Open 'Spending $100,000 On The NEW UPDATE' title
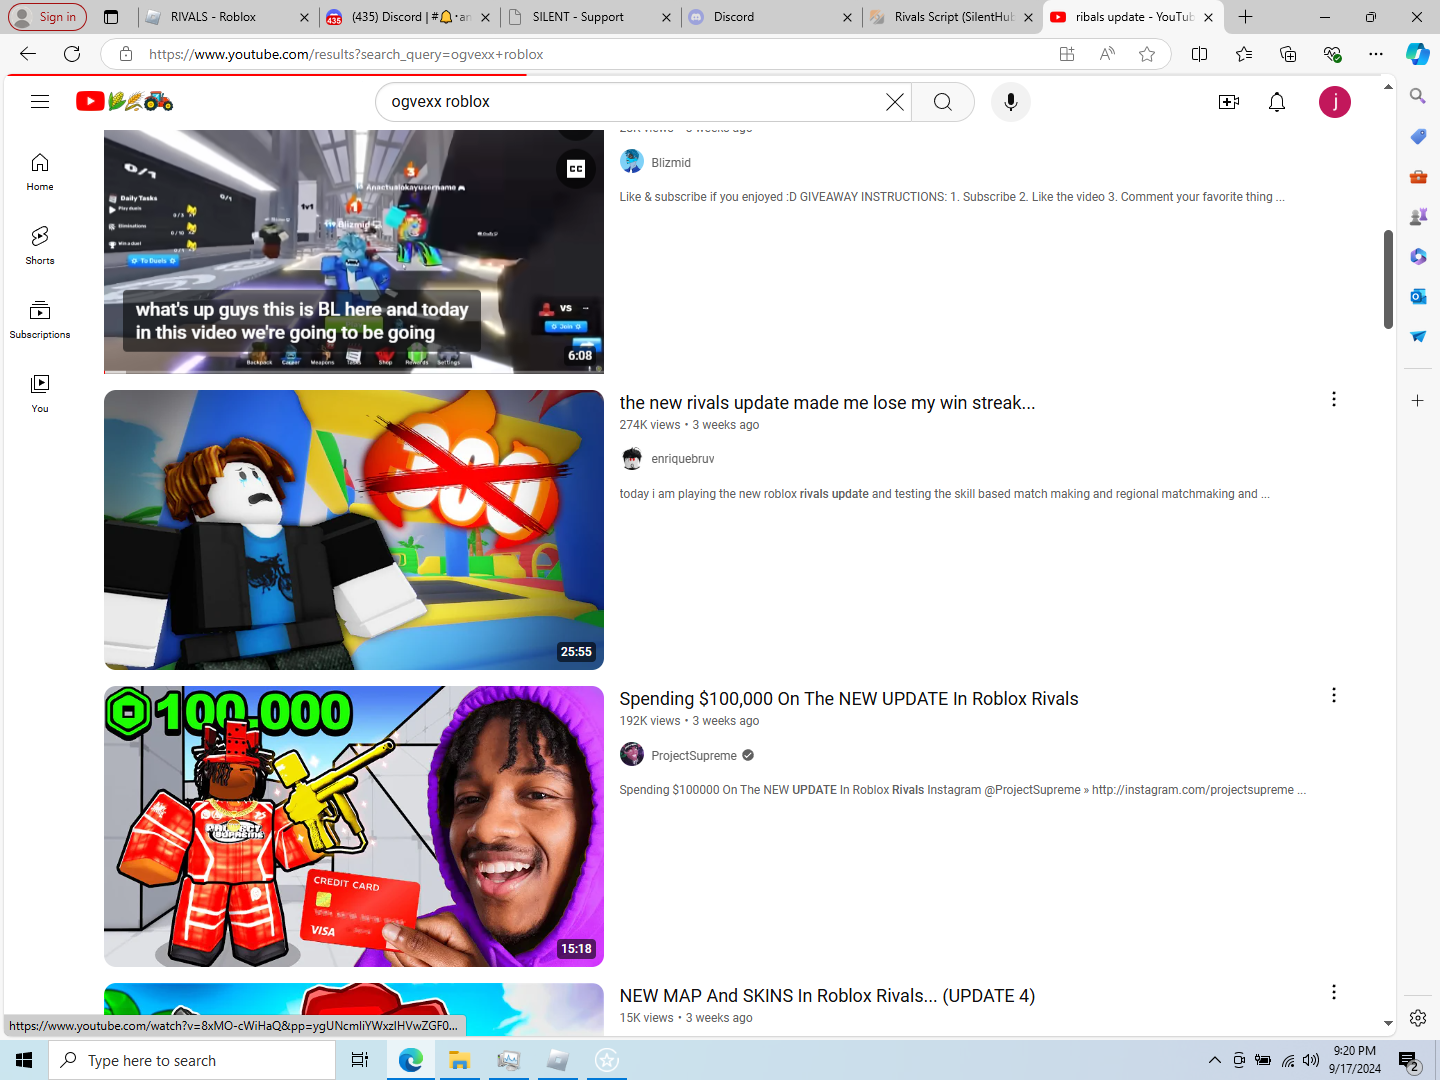The width and height of the screenshot is (1440, 1080). click(849, 699)
